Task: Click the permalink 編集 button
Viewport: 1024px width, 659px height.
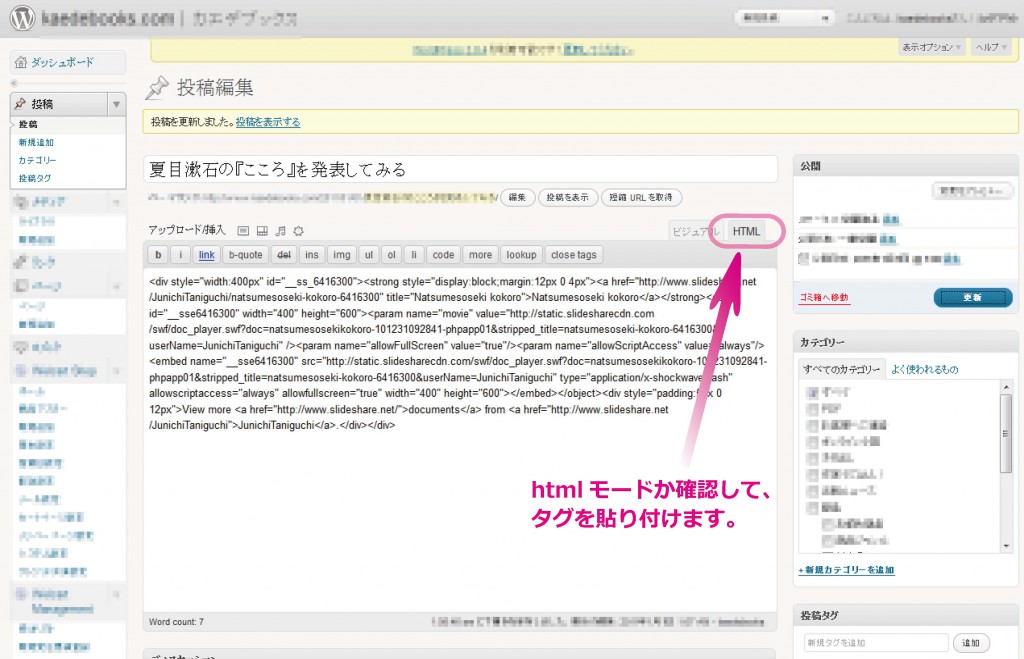Action: pos(517,197)
